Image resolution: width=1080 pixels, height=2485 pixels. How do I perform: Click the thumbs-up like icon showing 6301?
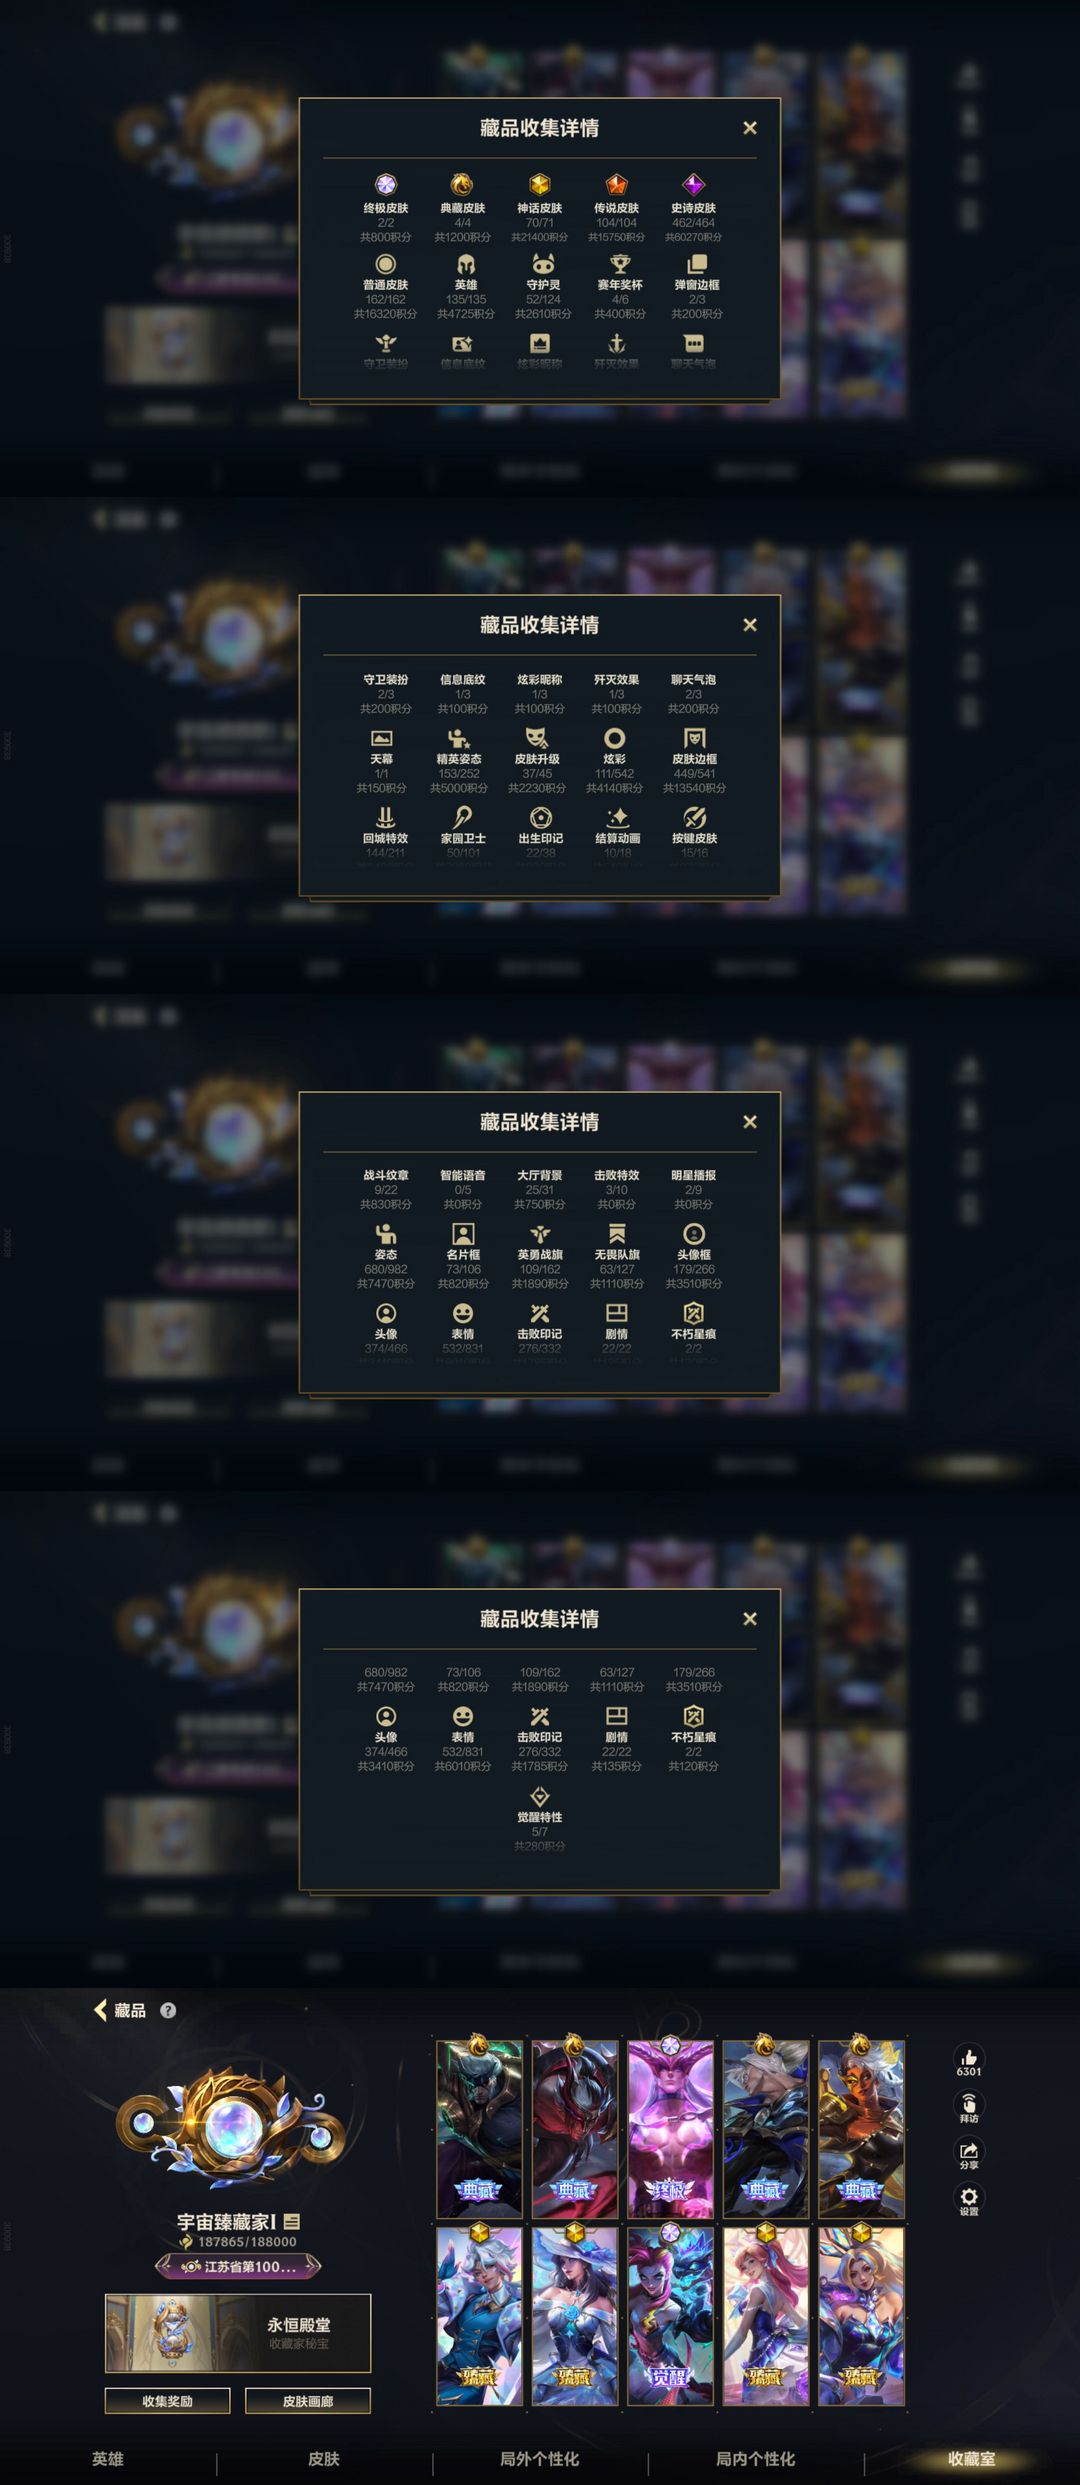tap(968, 2059)
